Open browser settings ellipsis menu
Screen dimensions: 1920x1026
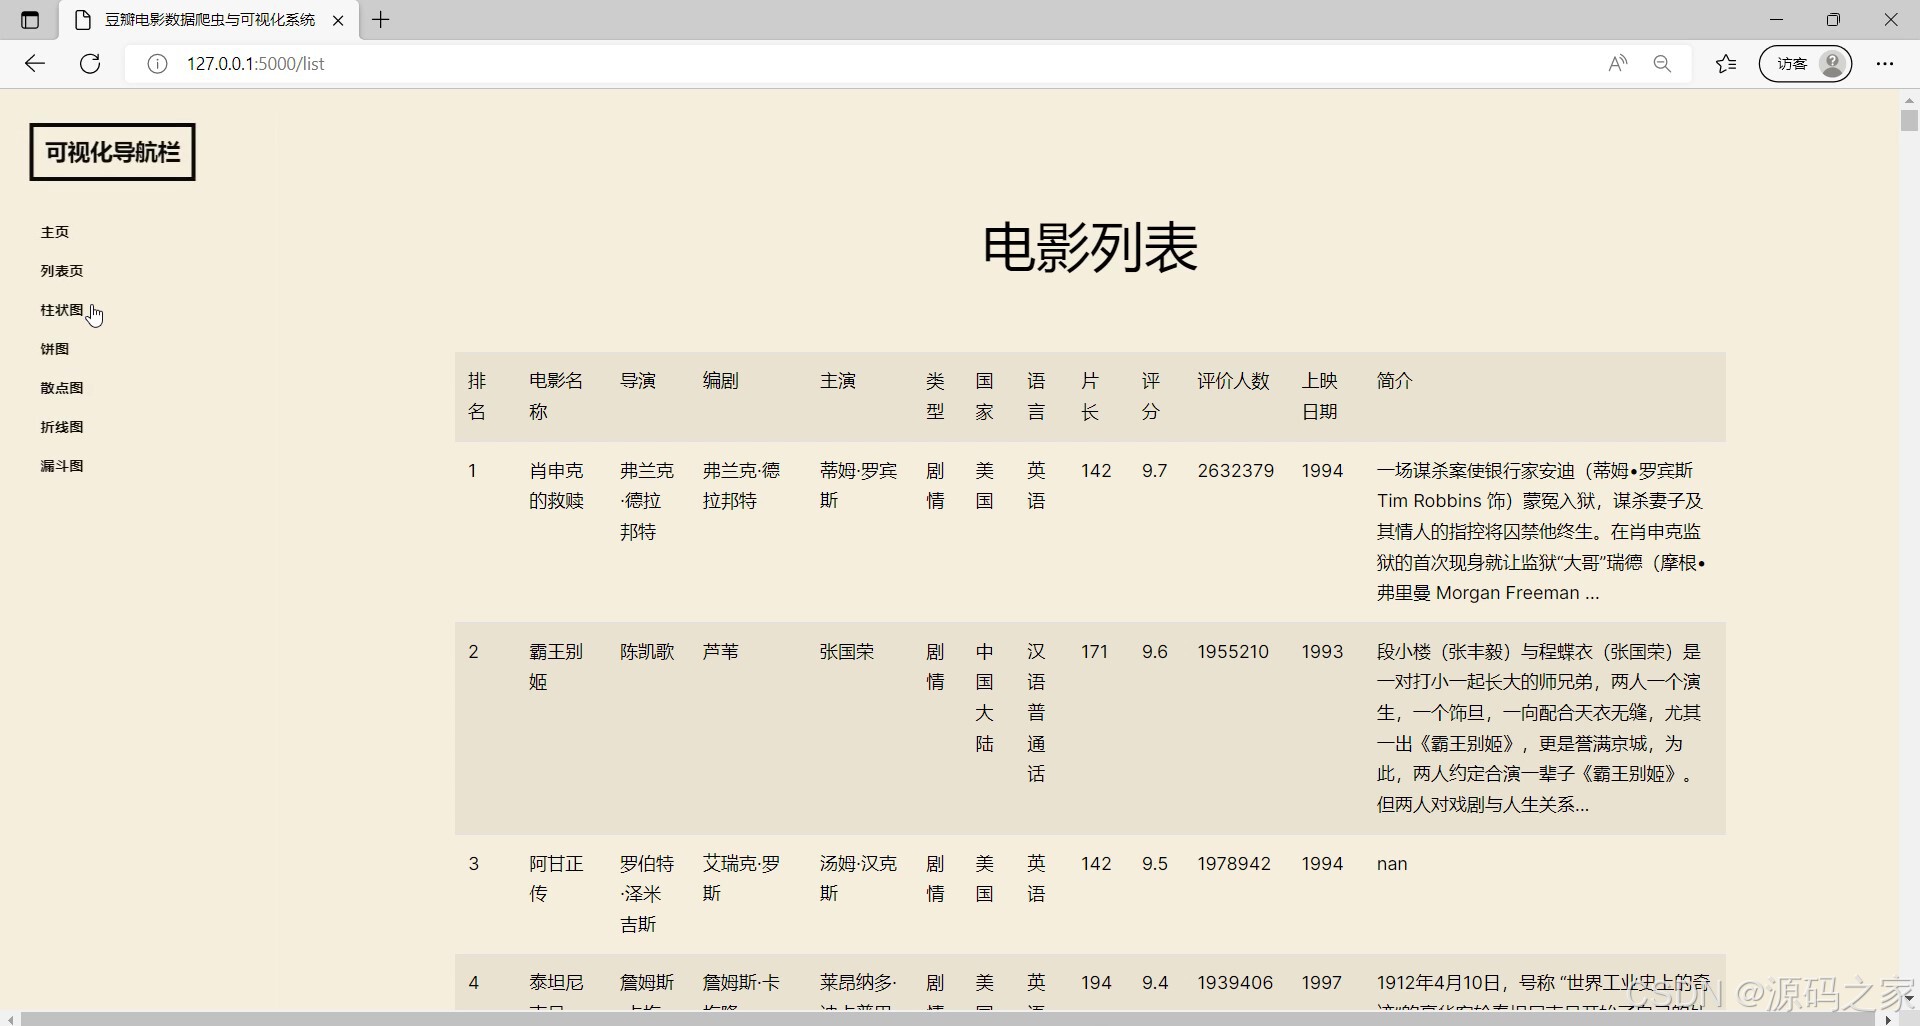(1885, 64)
